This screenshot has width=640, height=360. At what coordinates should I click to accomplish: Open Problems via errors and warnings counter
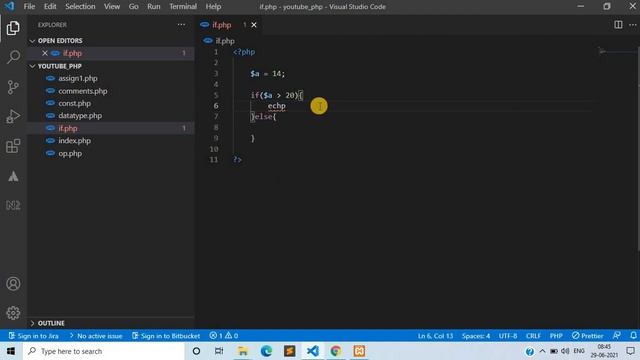[x=224, y=336]
